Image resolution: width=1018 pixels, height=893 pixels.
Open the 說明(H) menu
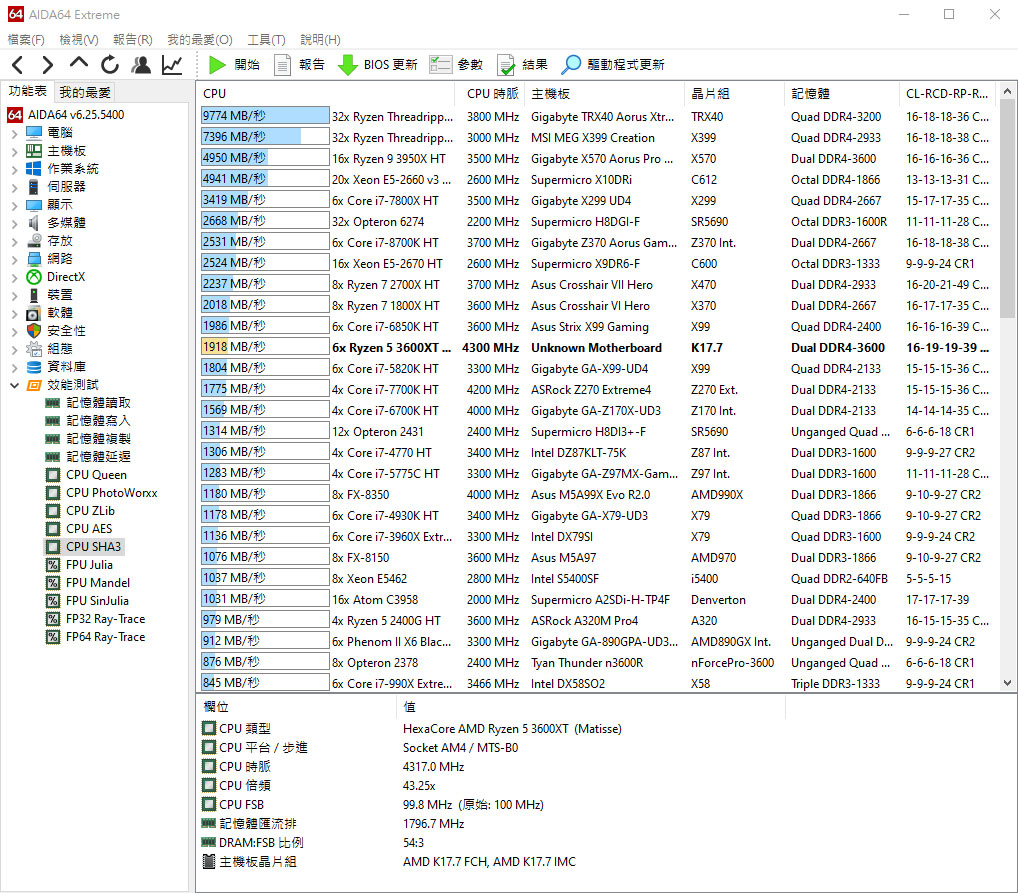tap(320, 40)
